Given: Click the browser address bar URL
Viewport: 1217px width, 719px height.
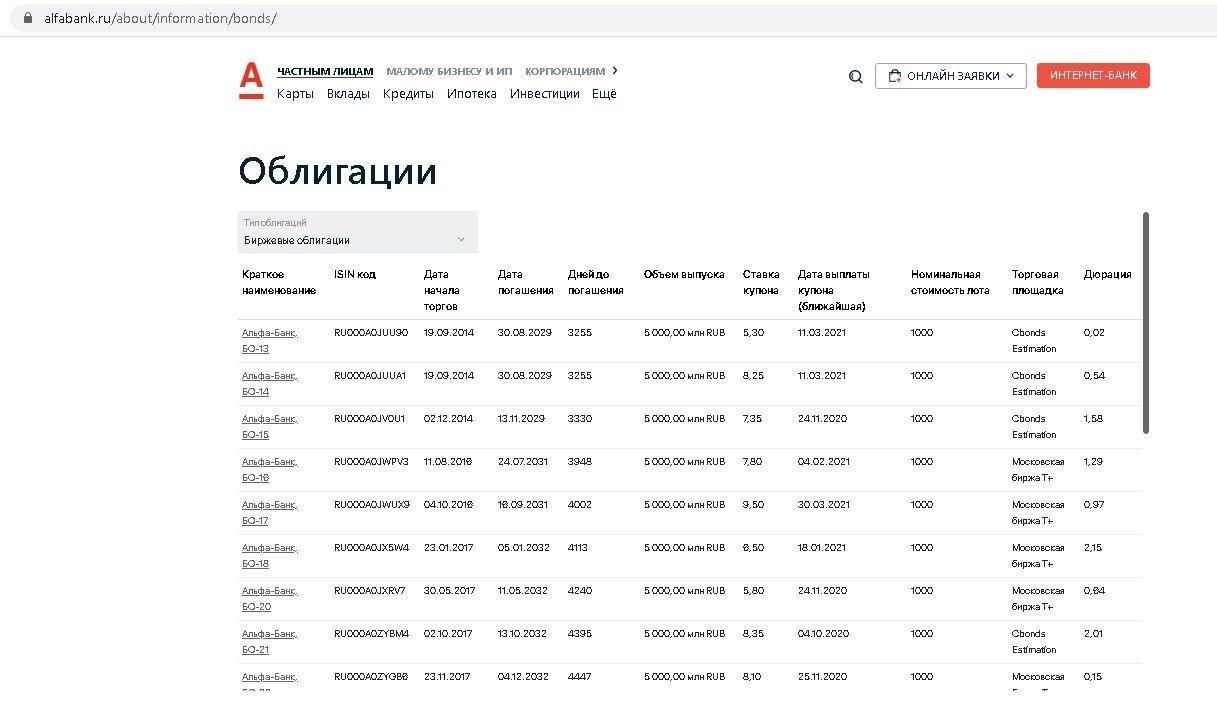Looking at the screenshot, I should [x=160, y=18].
